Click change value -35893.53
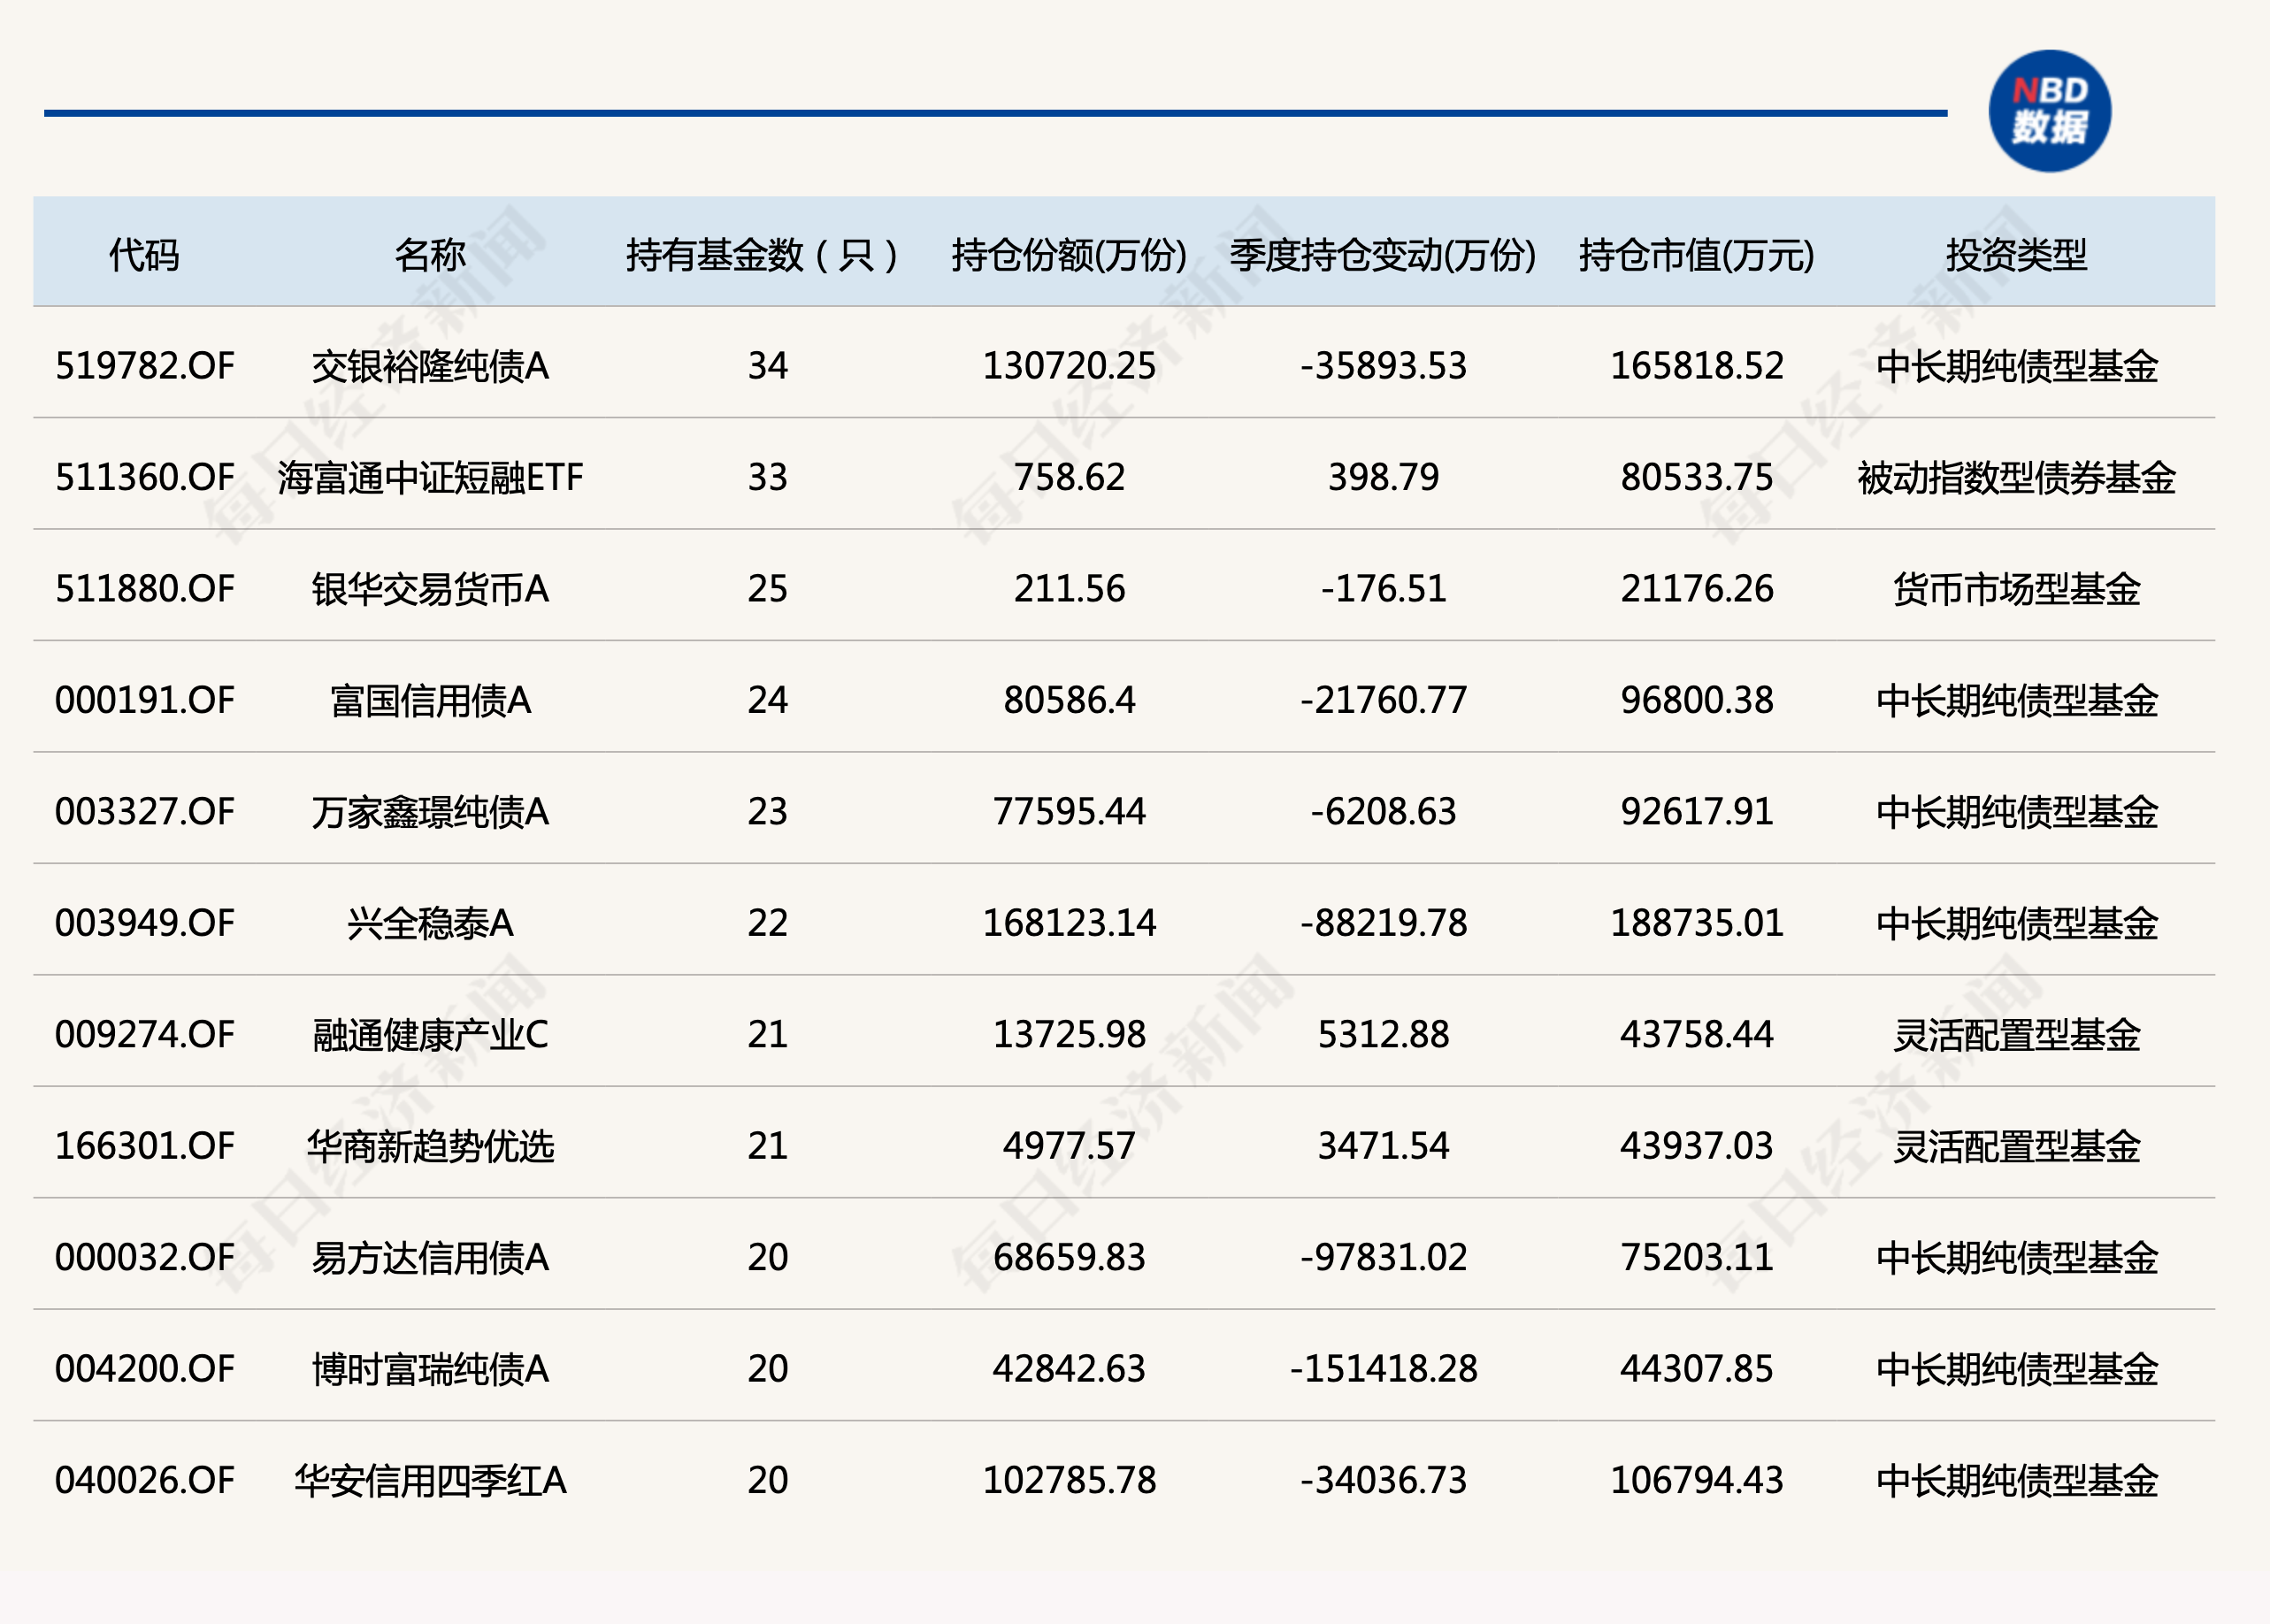Viewport: 2270px width, 1624px height. pyautogui.click(x=1383, y=366)
